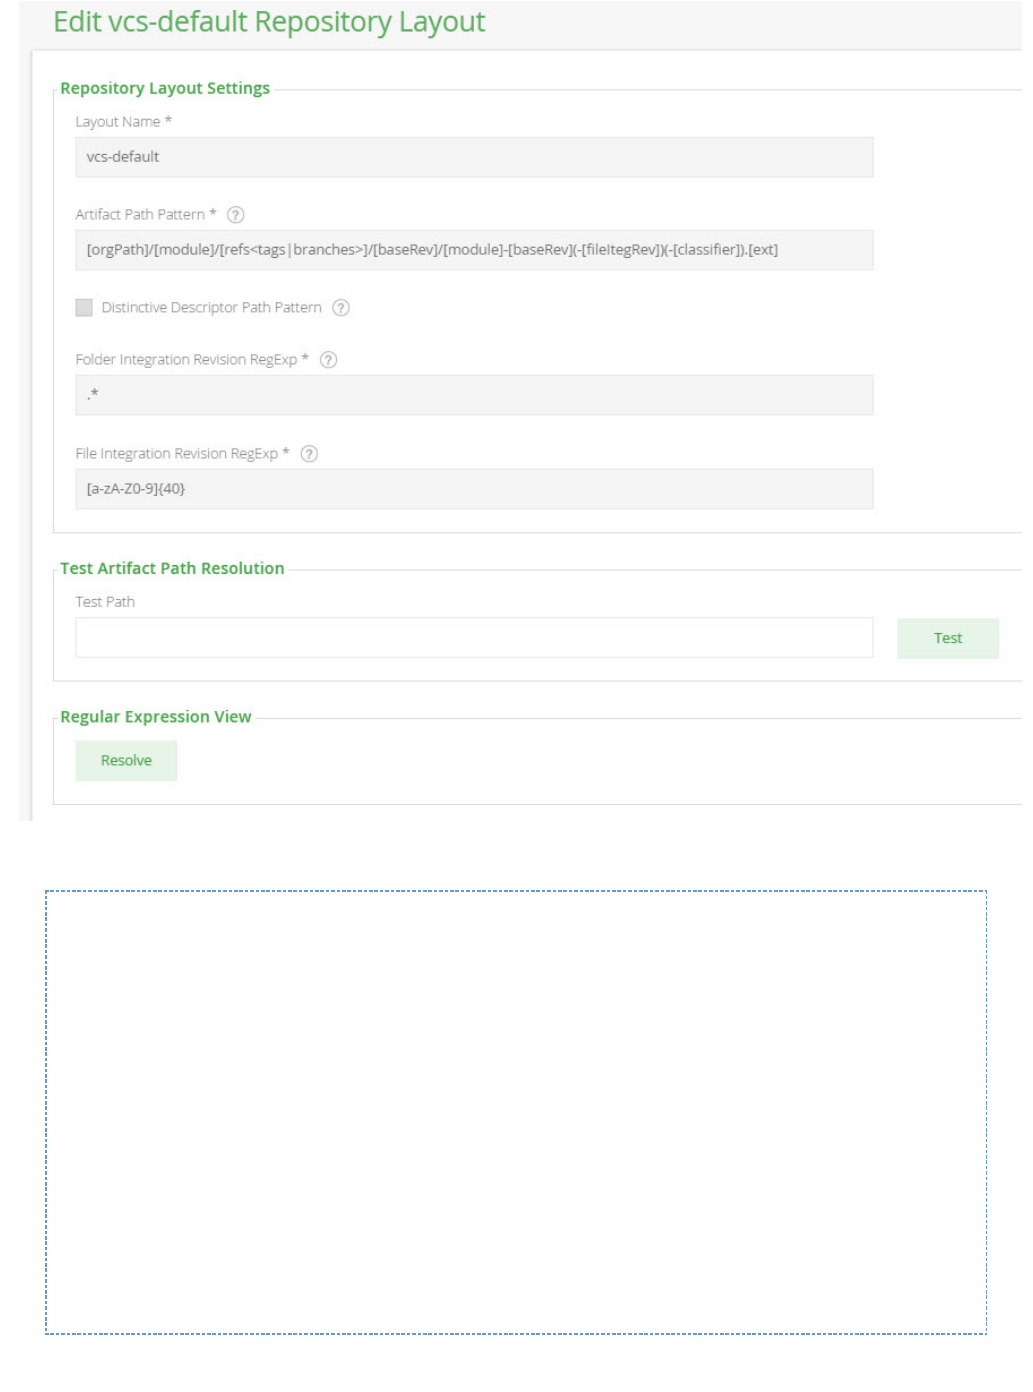Viewport: 1033px width, 1392px height.
Task: Click inside the empty dashed-border box
Action: [516, 1112]
